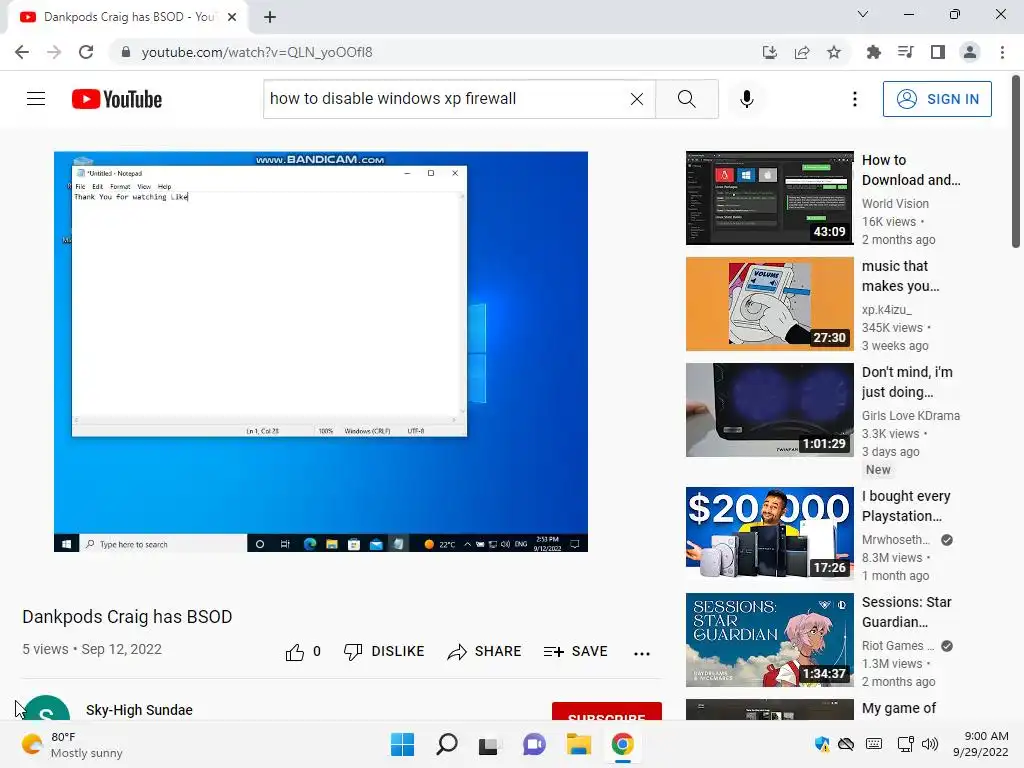This screenshot has width=1024, height=768.
Task: Open Chrome three-dot menu
Action: tap(1002, 52)
